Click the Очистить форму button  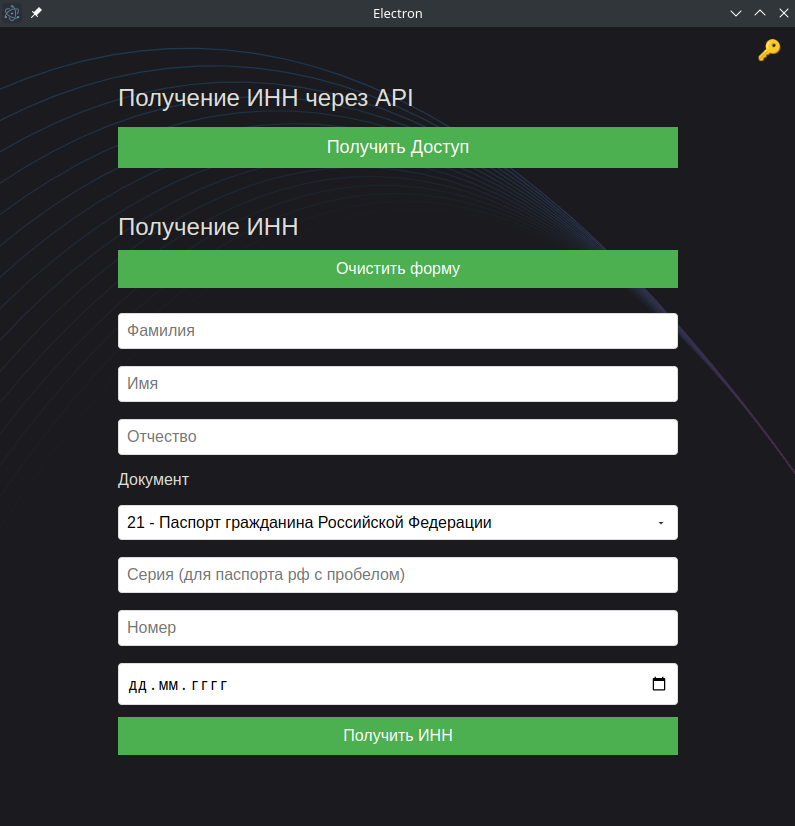pos(397,269)
